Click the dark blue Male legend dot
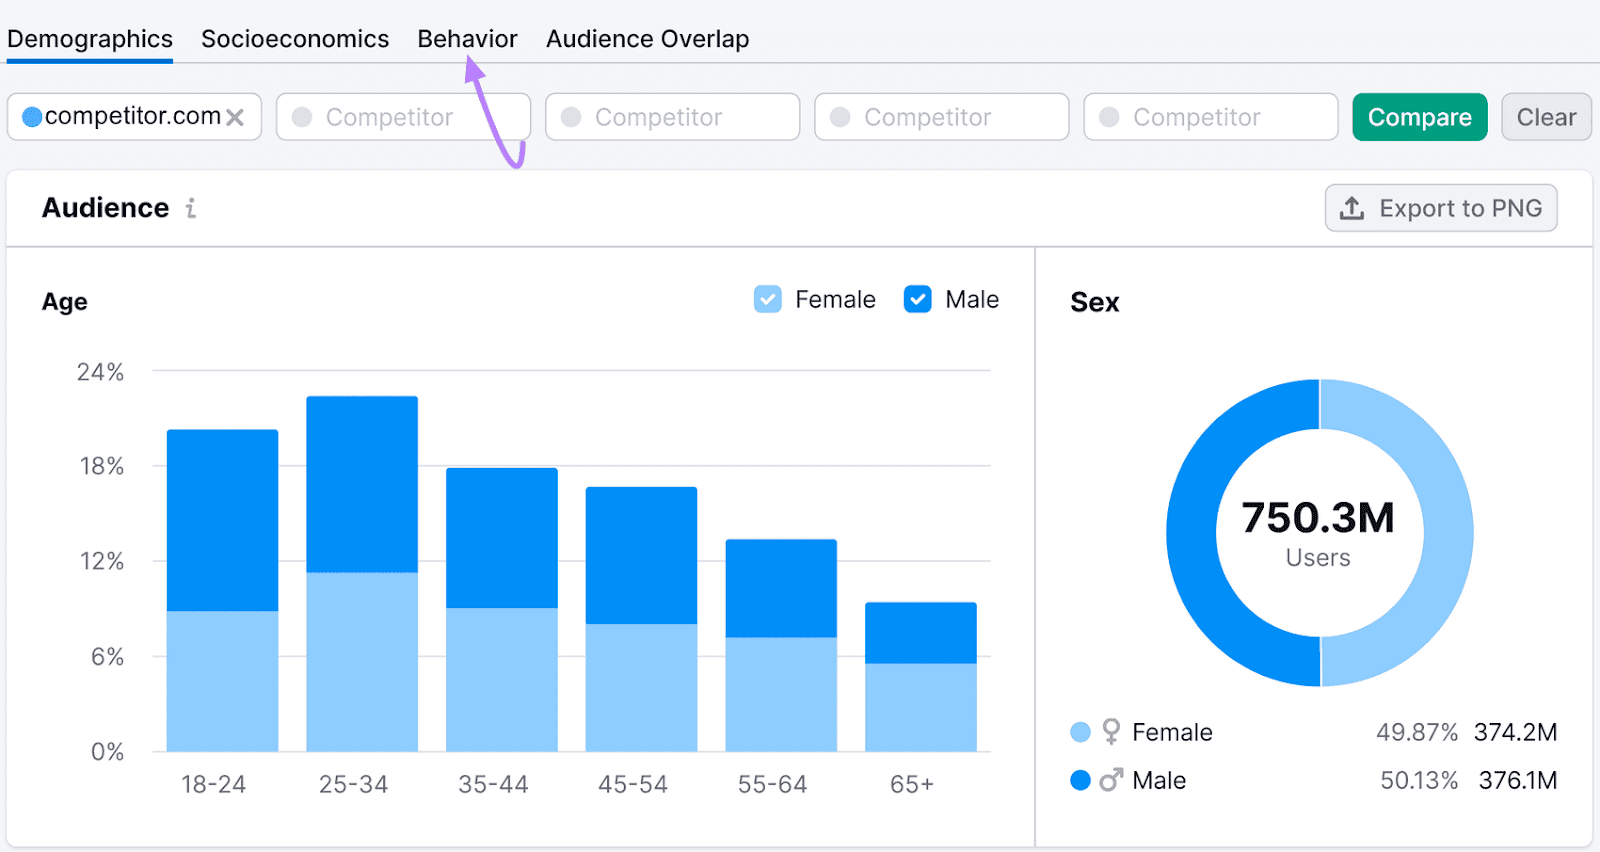1600x852 pixels. [1080, 780]
